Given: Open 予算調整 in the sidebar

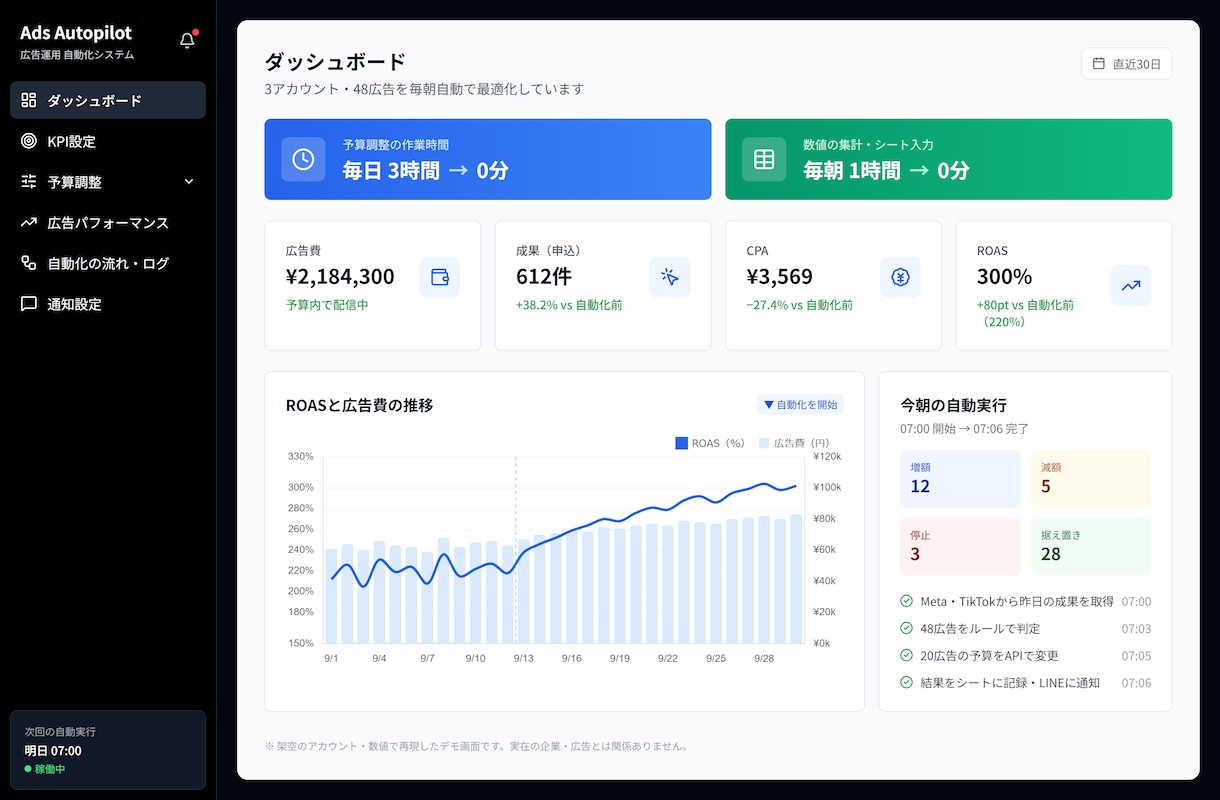Looking at the screenshot, I should click(x=108, y=182).
